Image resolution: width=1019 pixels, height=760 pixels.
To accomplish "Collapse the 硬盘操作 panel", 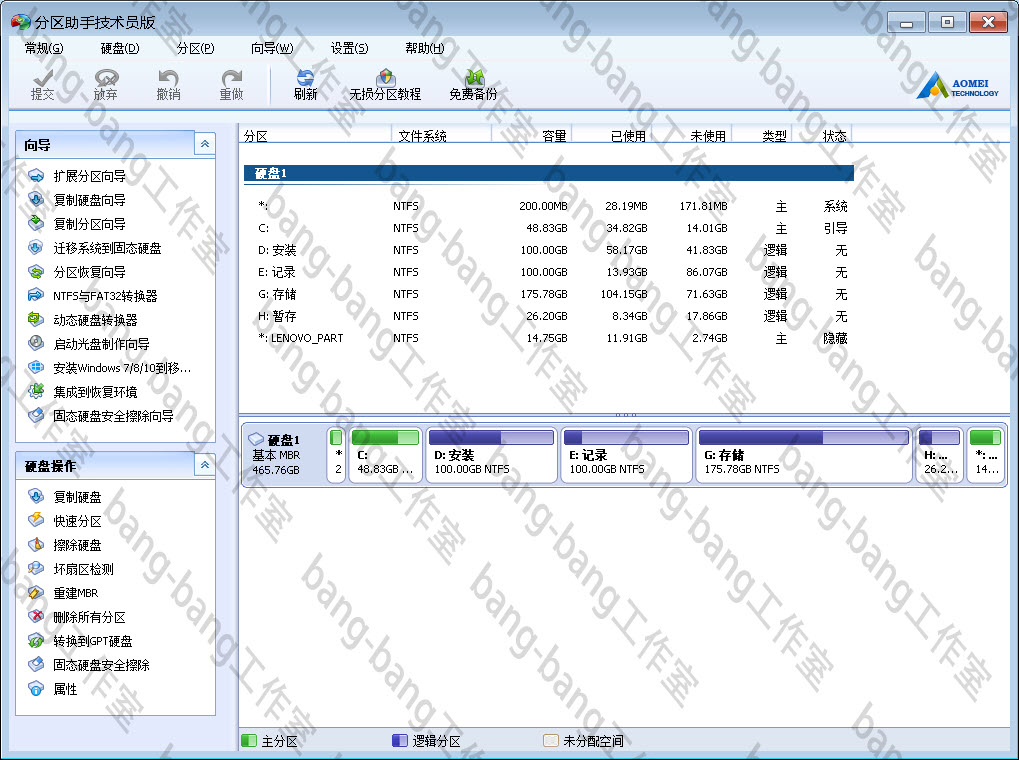I will pos(205,465).
